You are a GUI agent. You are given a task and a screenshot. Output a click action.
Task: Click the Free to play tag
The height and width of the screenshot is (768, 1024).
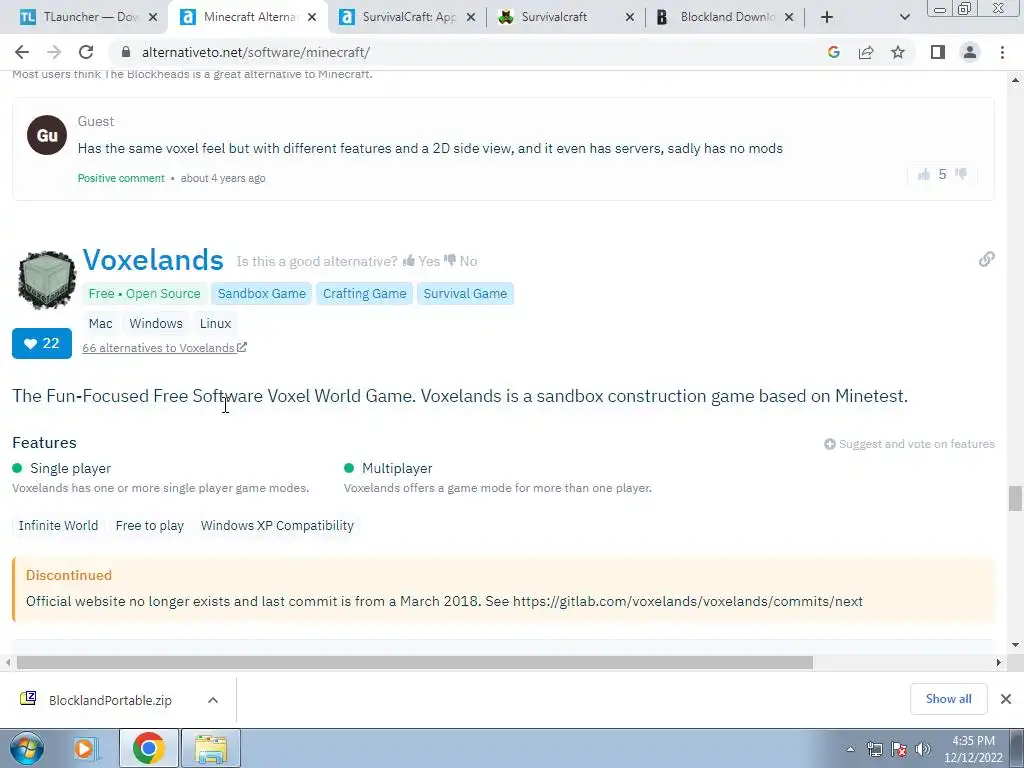coord(150,526)
